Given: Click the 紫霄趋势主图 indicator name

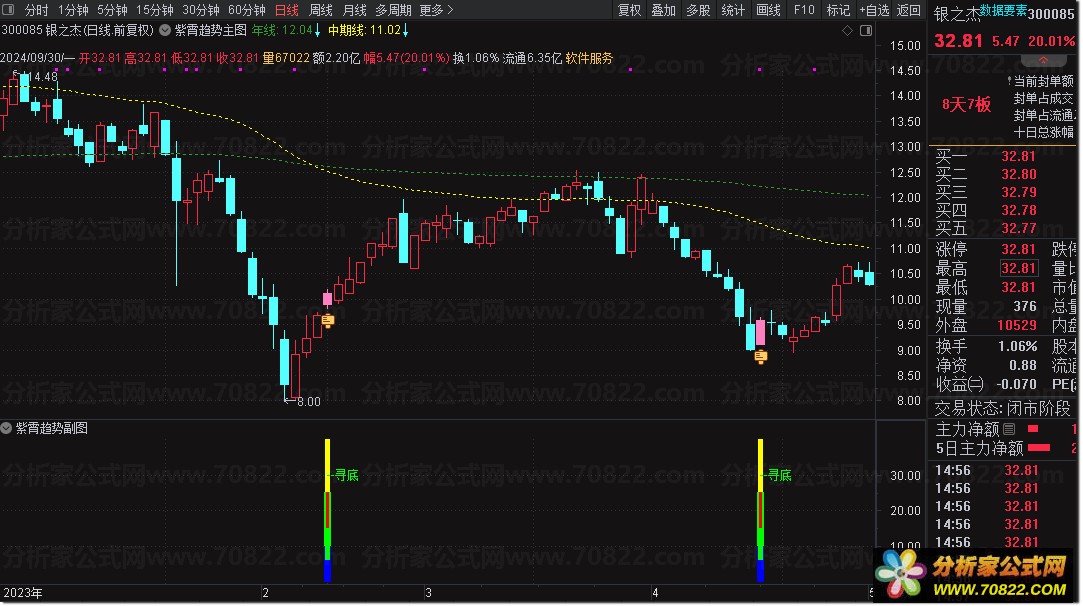Looking at the screenshot, I should pos(211,30).
